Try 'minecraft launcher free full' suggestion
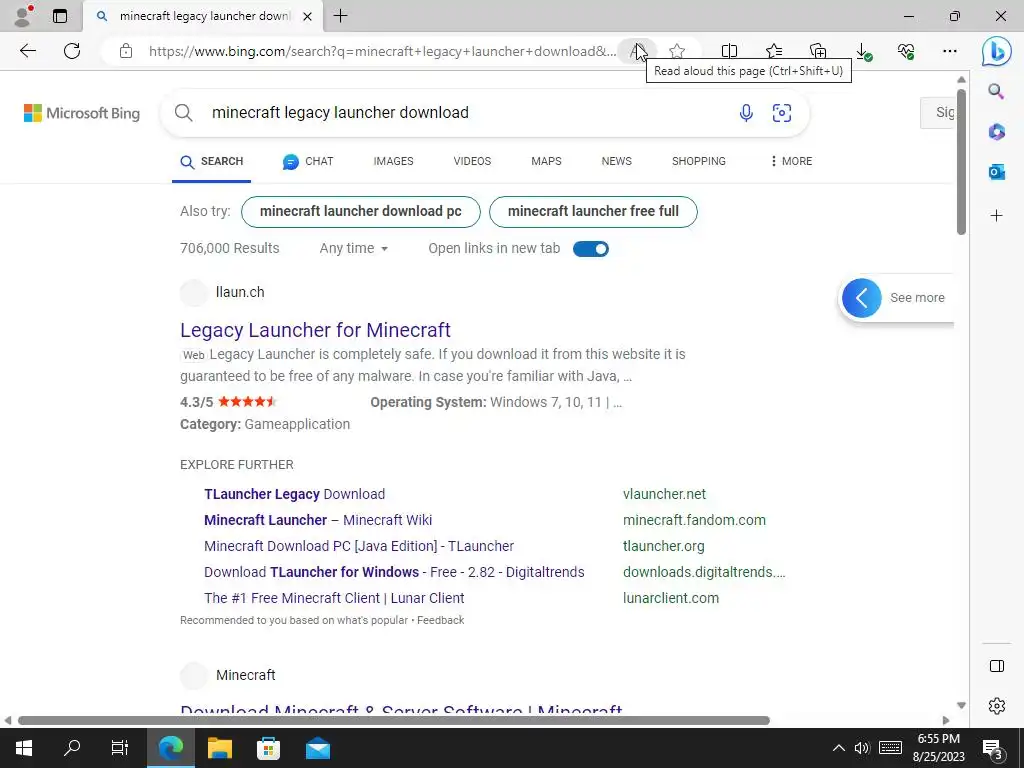Viewport: 1024px width, 768px height. [x=593, y=212]
